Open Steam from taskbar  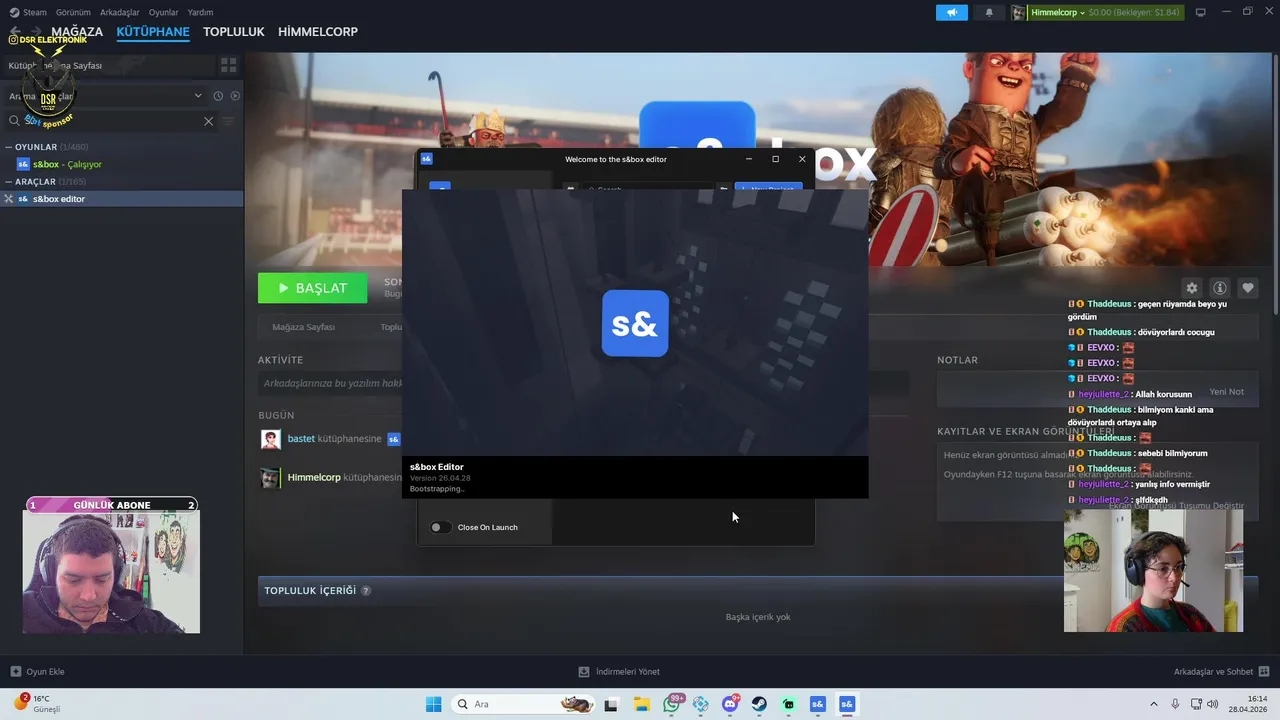759,704
